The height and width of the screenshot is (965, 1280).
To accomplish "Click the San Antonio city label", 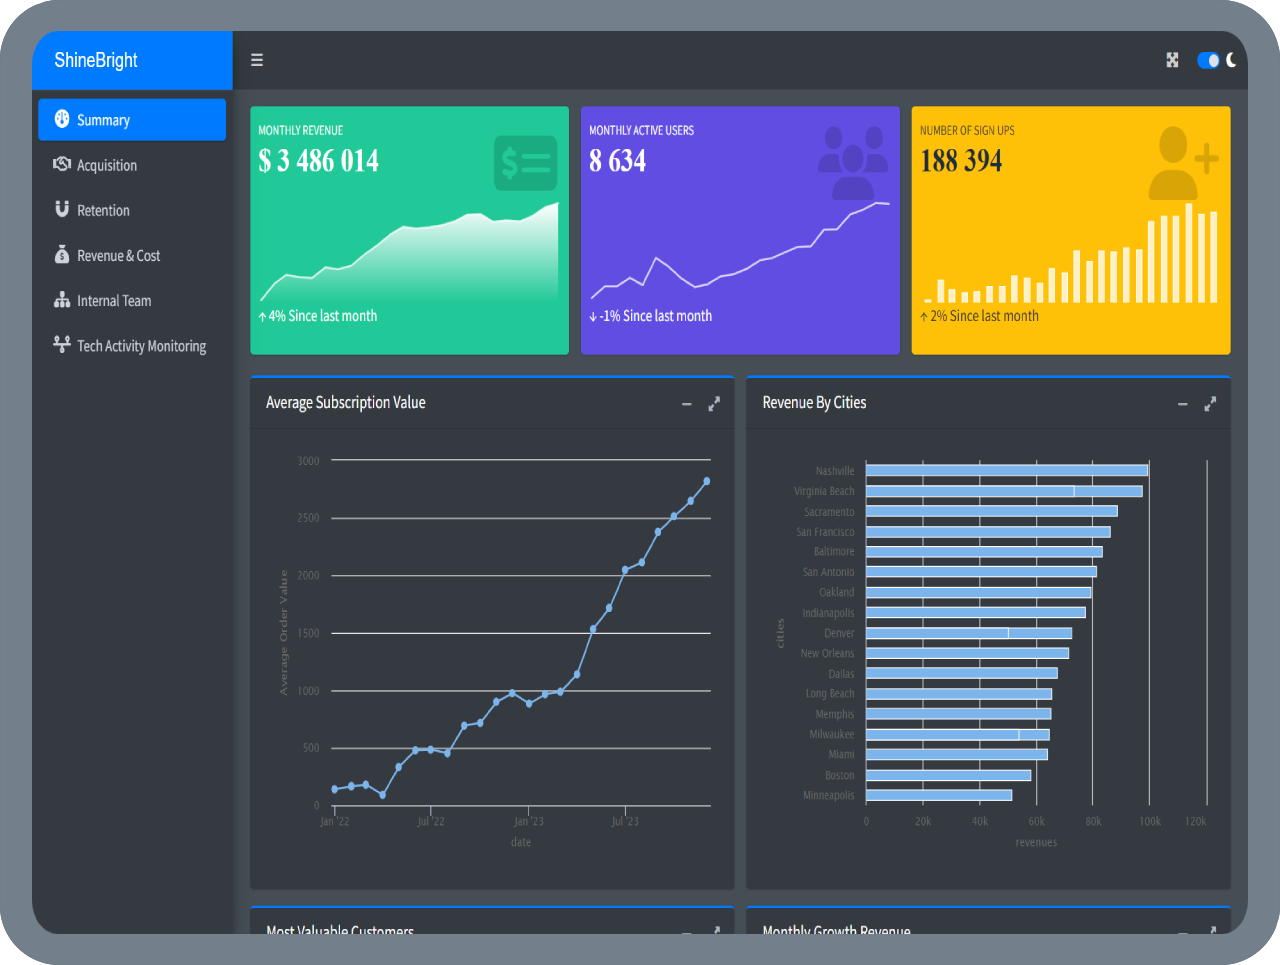I will pos(828,572).
